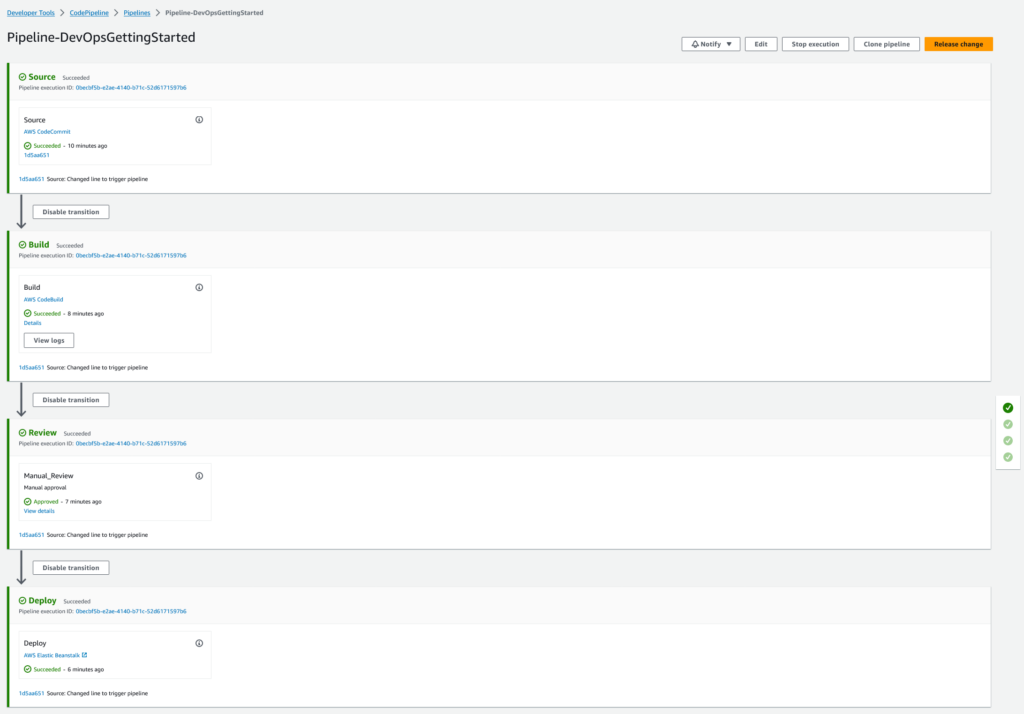Viewport: 1024px width, 714px height.
Task: Disable transition between Review and Deploy
Action: tap(71, 568)
